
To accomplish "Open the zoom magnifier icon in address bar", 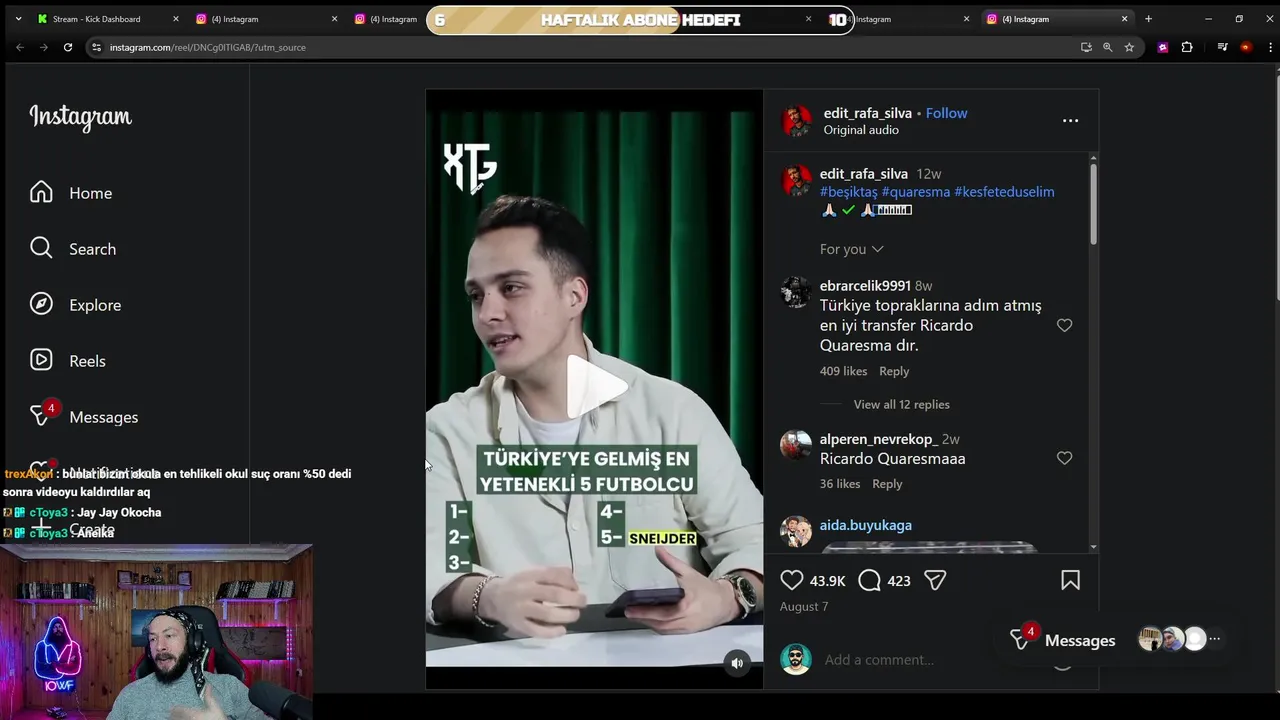I will (1107, 47).
